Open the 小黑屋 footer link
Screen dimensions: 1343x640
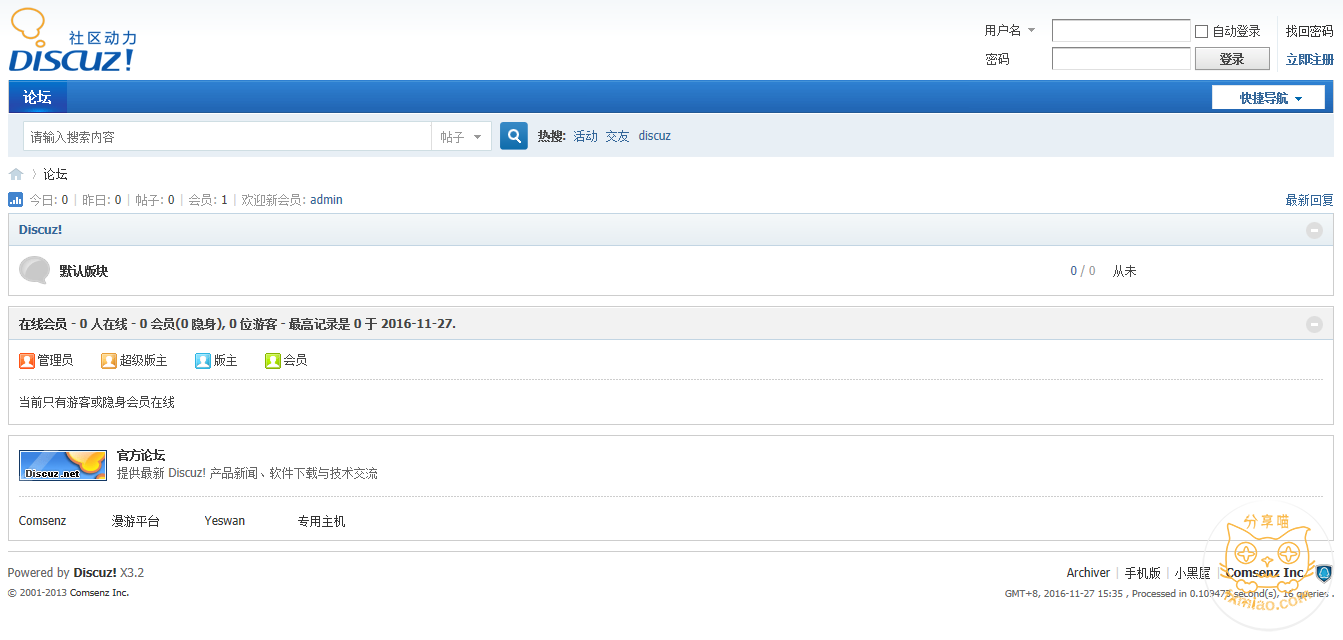coord(1192,573)
